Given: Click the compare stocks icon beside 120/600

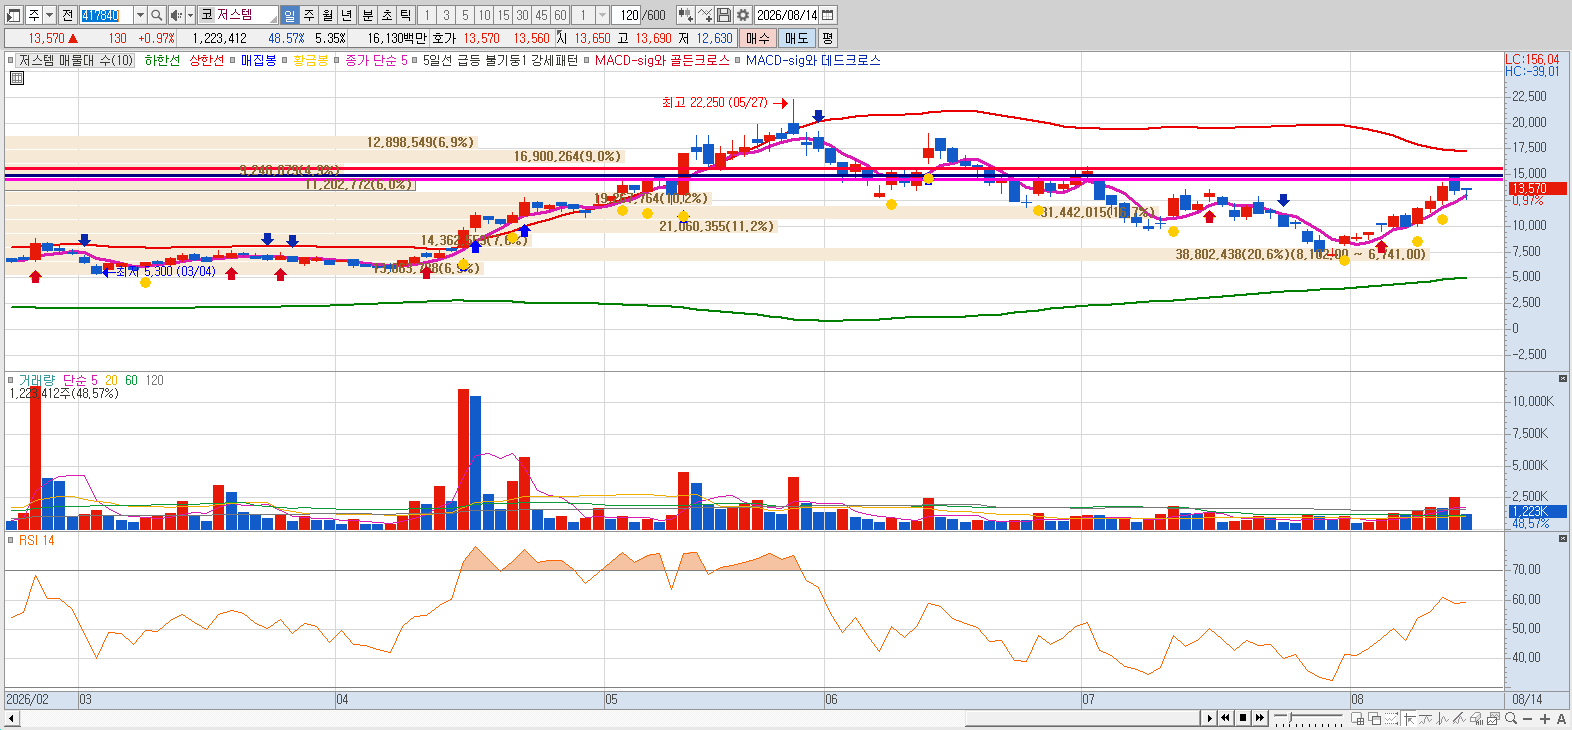Looking at the screenshot, I should (x=685, y=15).
